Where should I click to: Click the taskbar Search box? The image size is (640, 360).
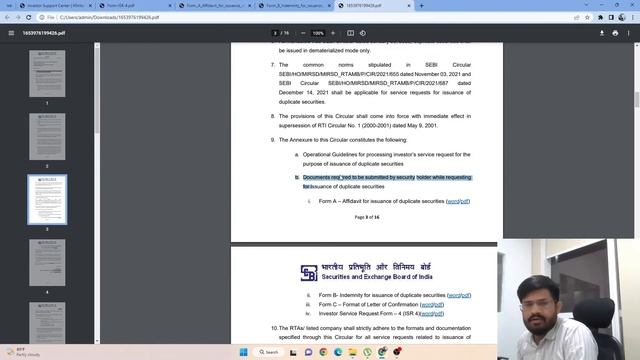coord(269,352)
